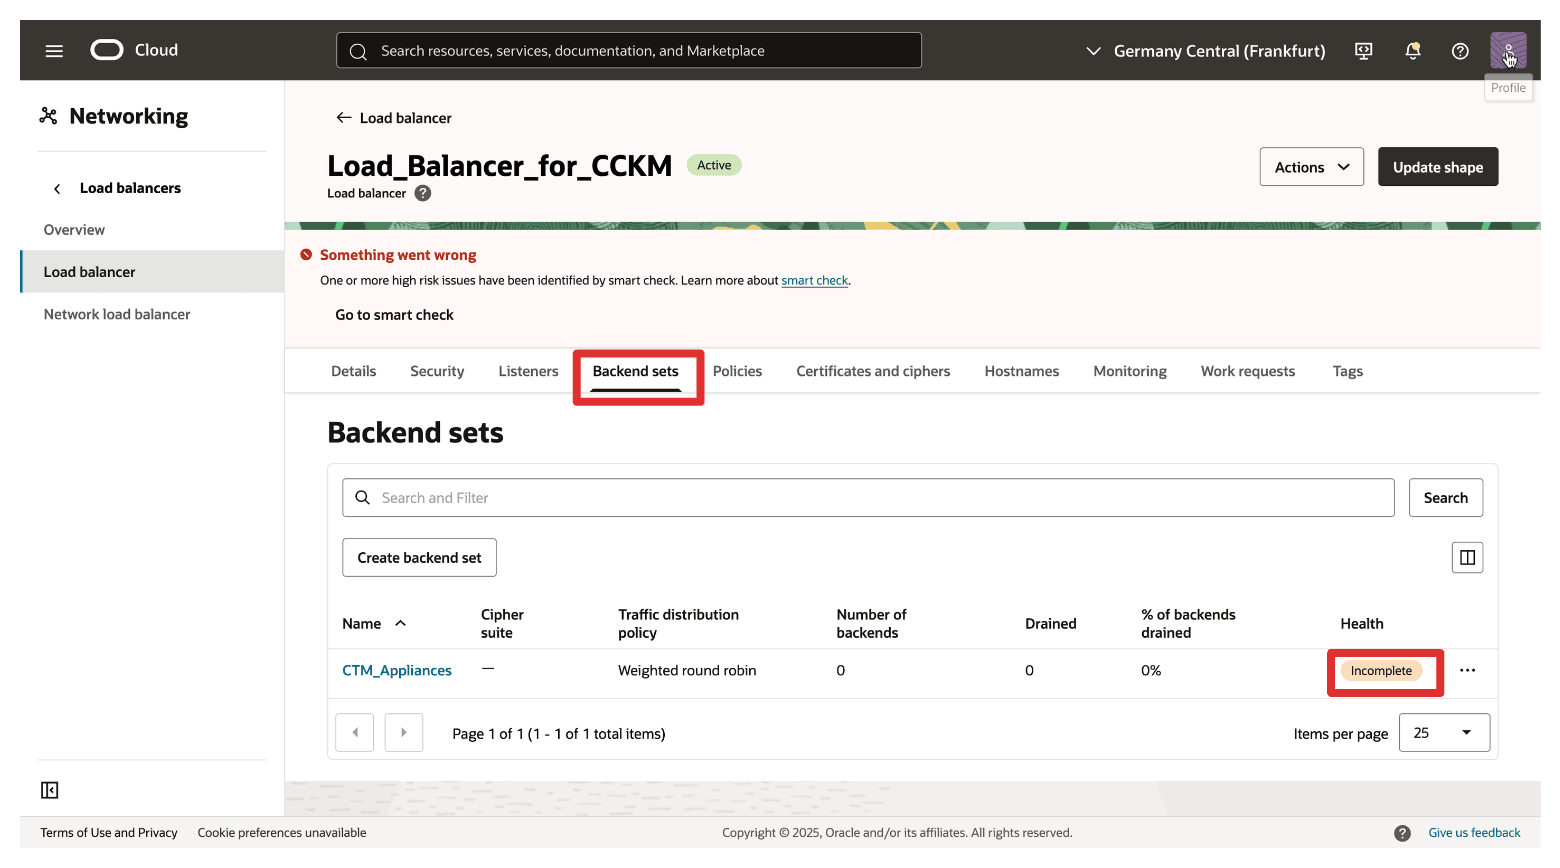The width and height of the screenshot is (1560, 868).
Task: Select Load balancer in the sidebar
Action: pyautogui.click(x=152, y=272)
